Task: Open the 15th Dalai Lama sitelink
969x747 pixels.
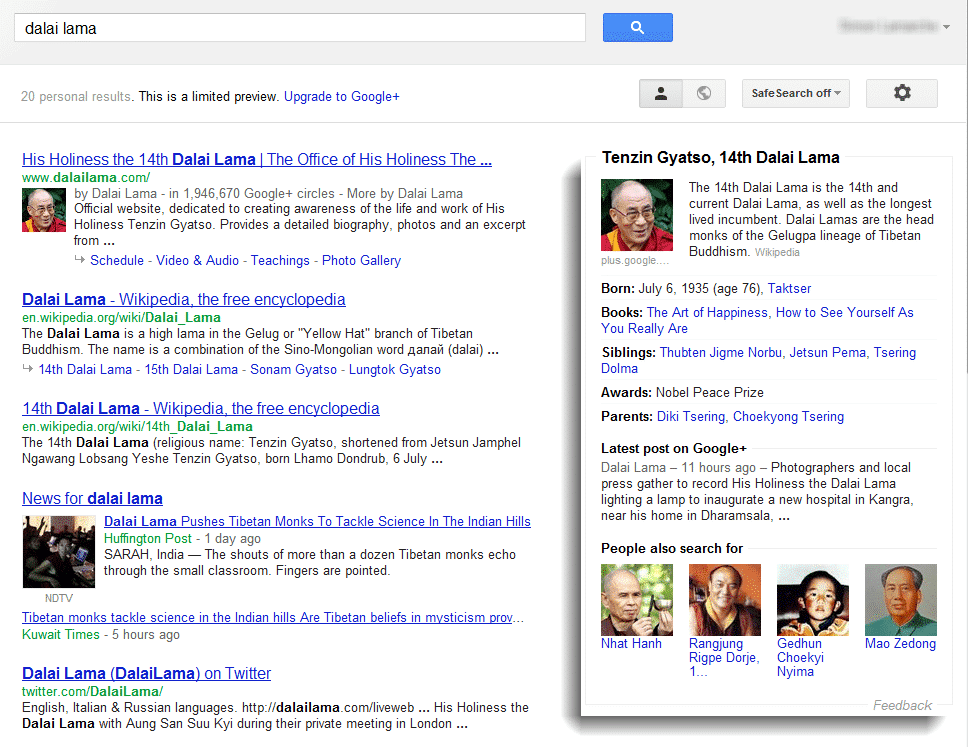Action: 192,370
